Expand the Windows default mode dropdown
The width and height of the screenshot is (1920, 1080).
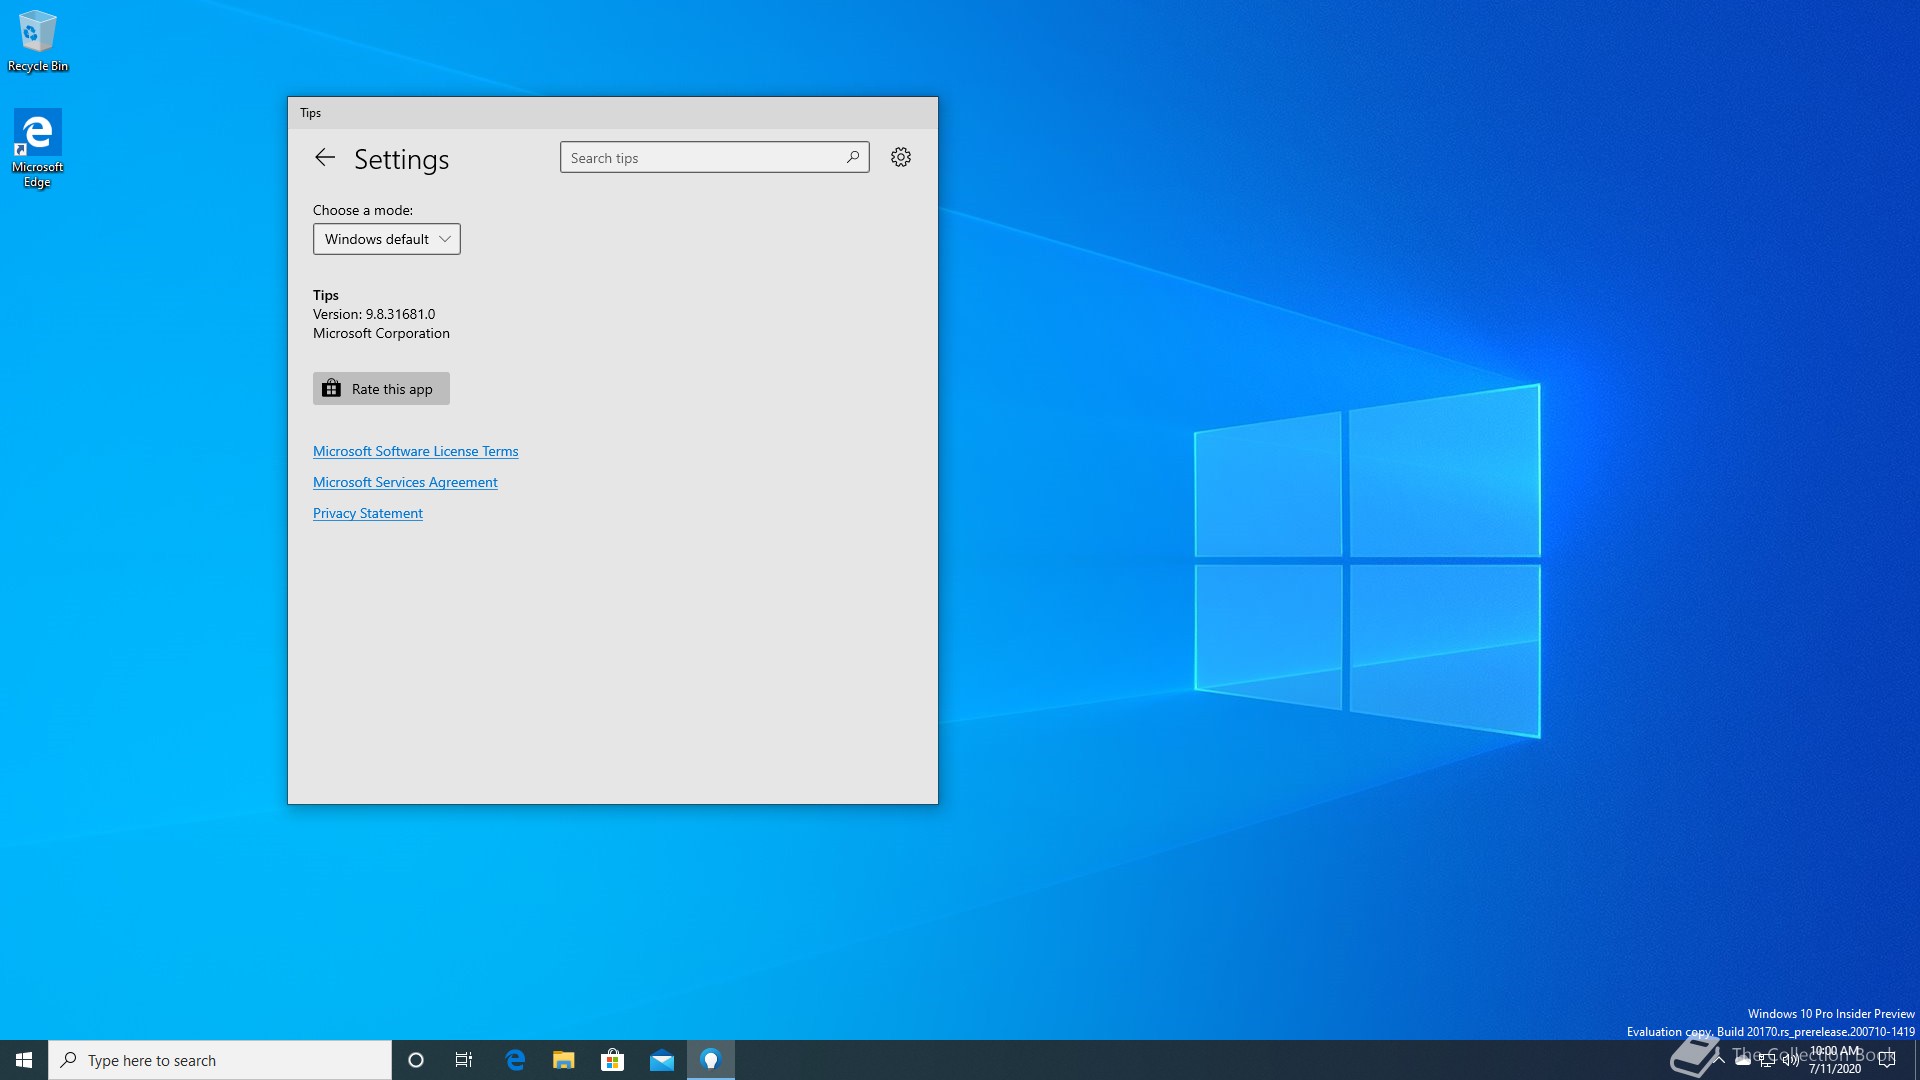pyautogui.click(x=386, y=239)
